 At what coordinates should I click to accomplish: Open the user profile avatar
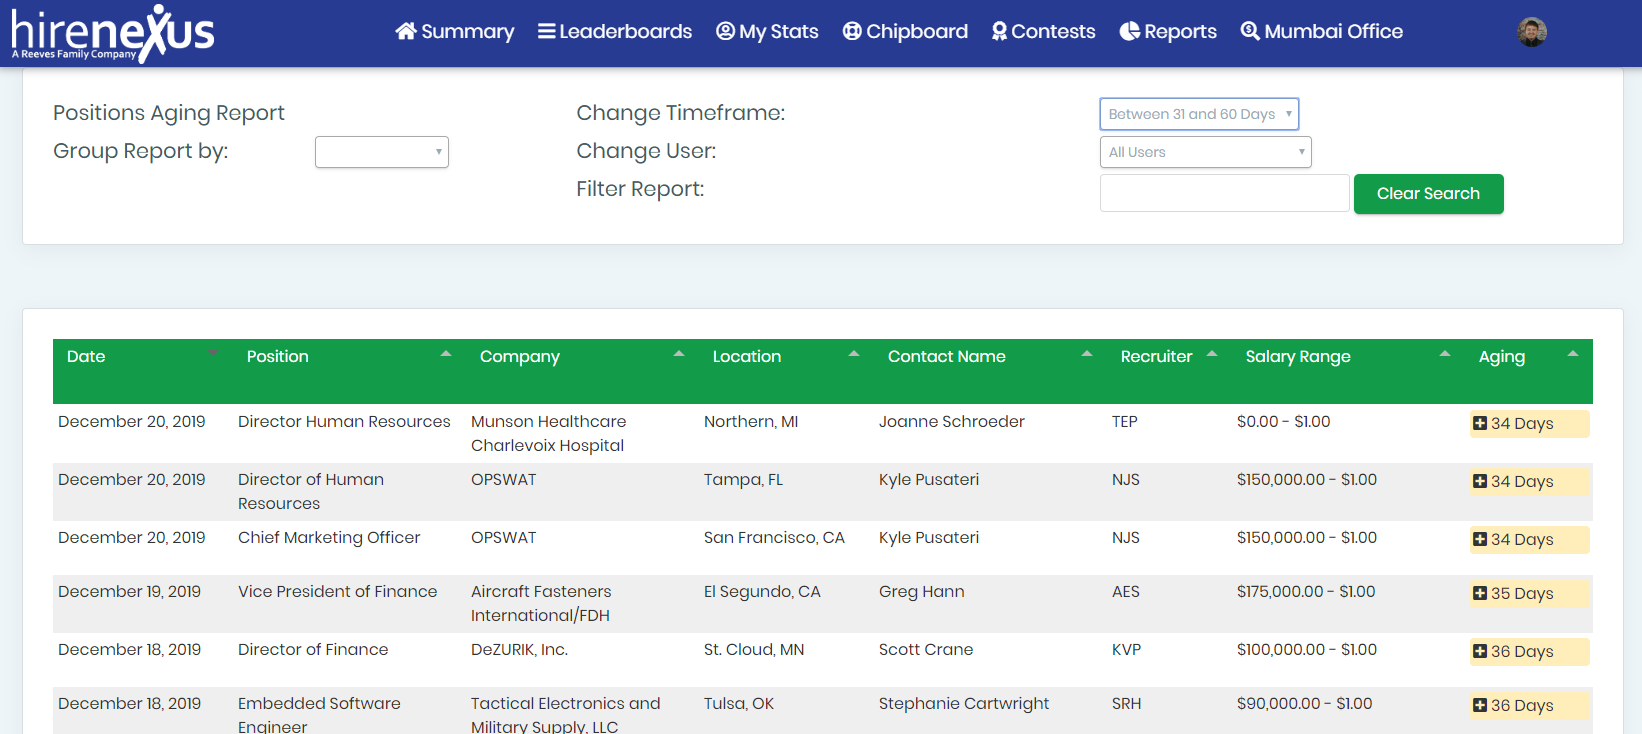point(1532,32)
